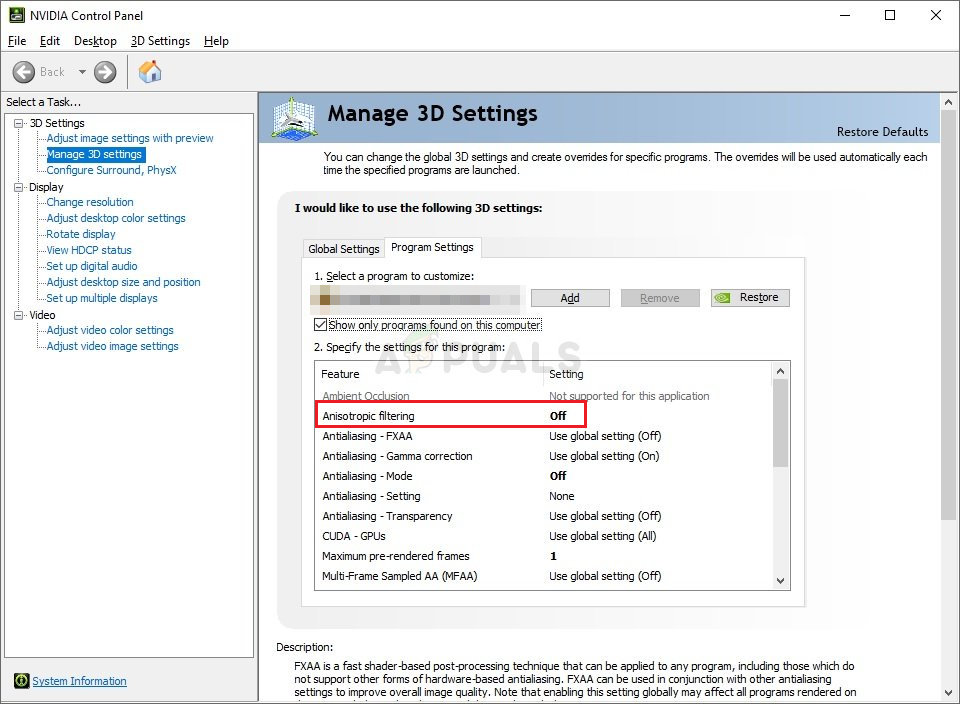Switch to the Global Settings tab
Image resolution: width=960 pixels, height=704 pixels.
click(343, 249)
